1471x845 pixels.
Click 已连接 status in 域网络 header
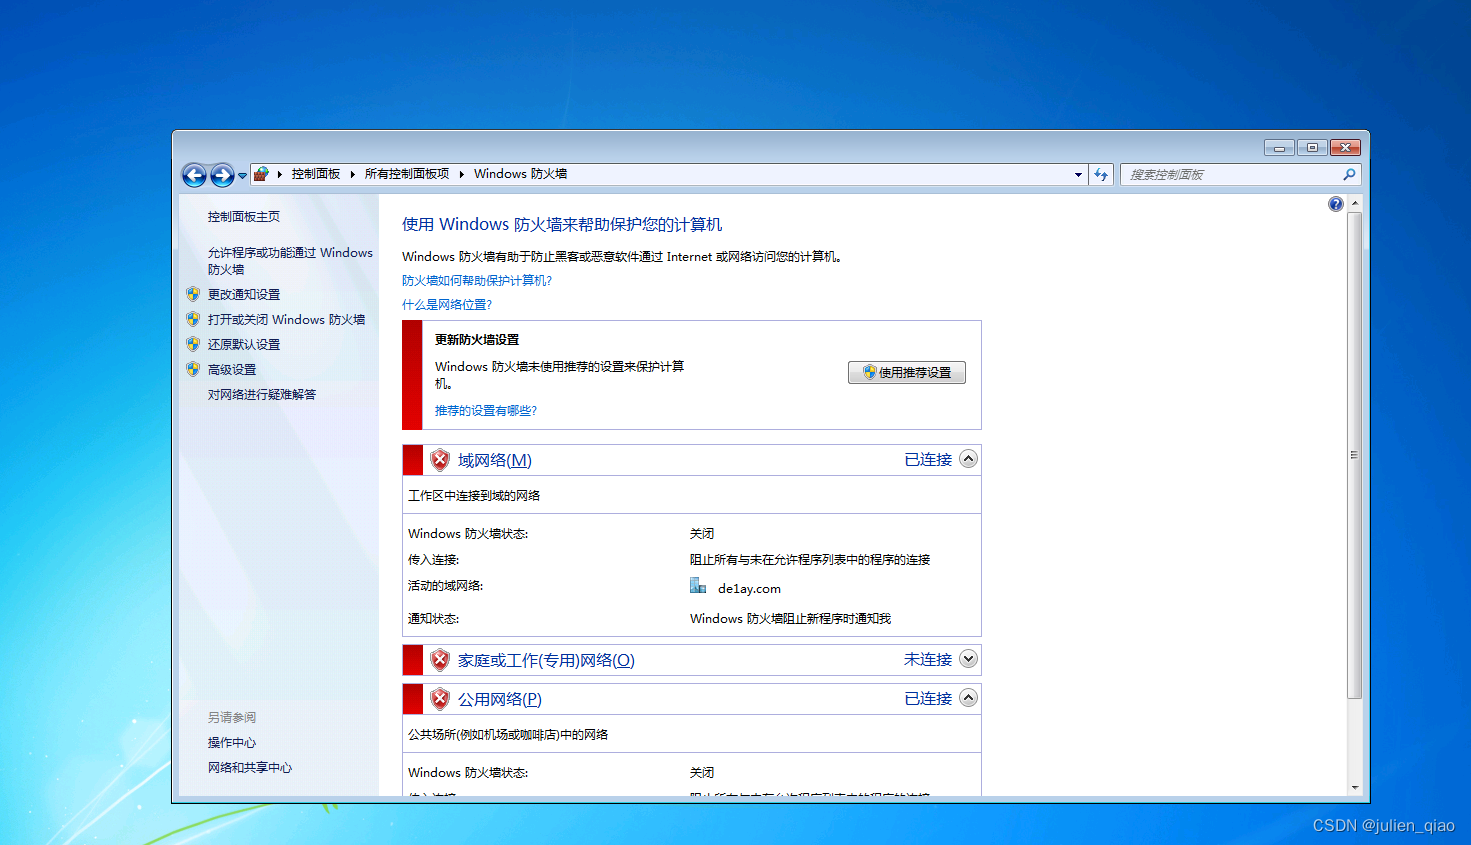[928, 460]
